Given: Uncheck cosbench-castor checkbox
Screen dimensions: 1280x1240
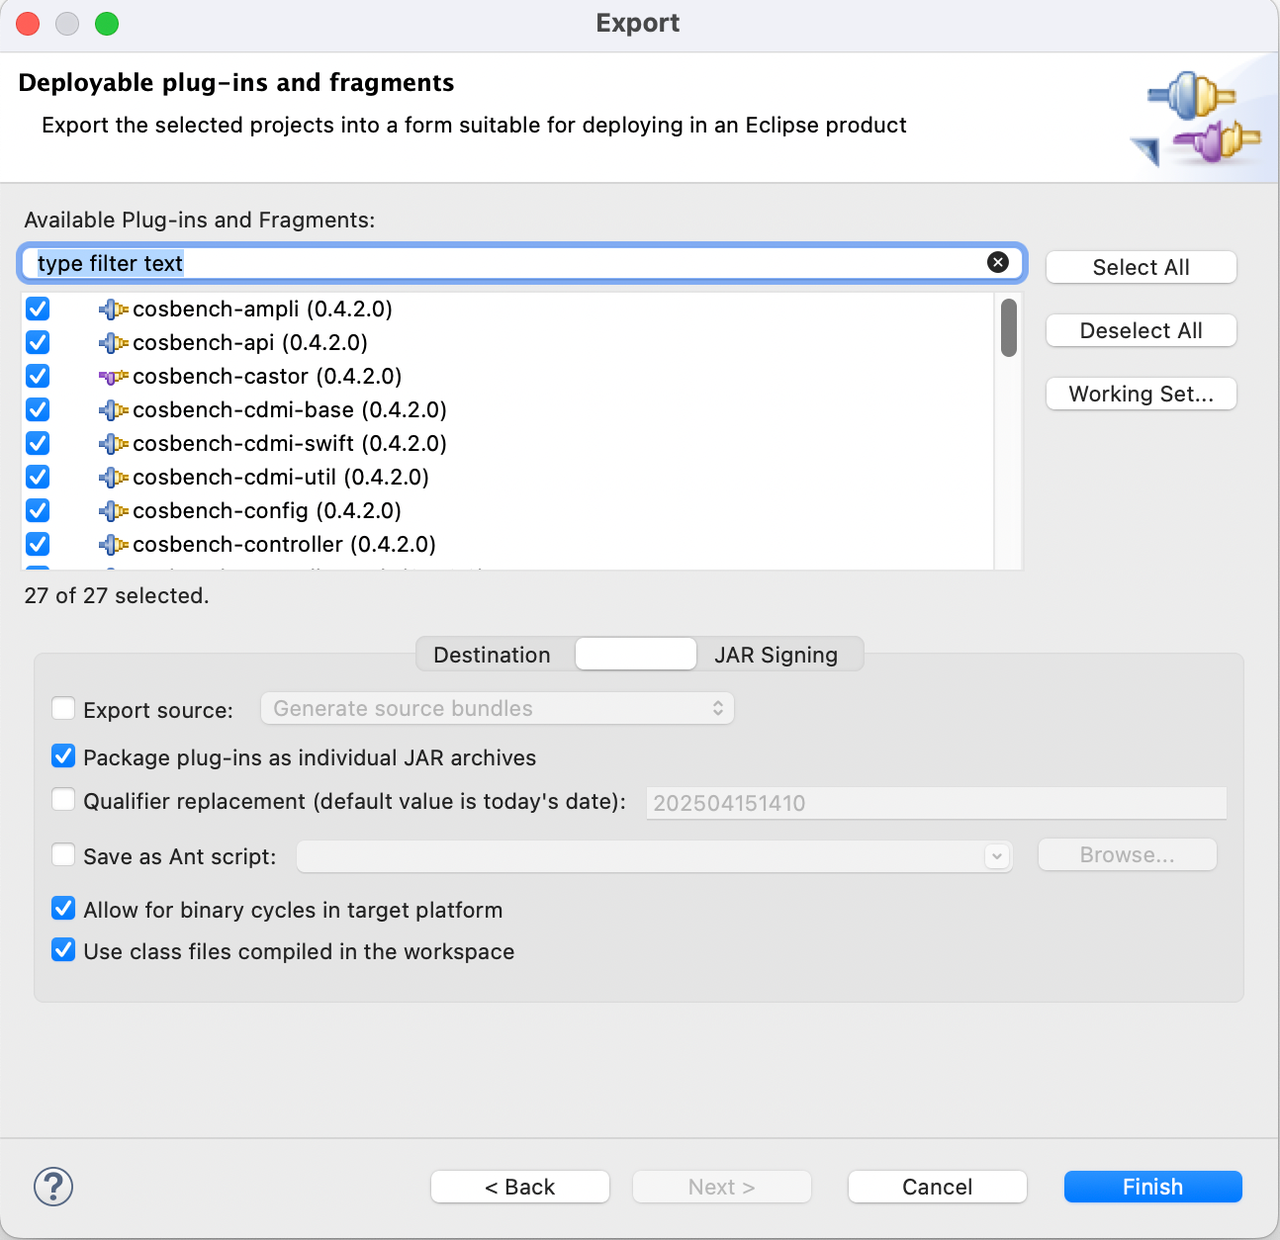Looking at the screenshot, I should 38,376.
